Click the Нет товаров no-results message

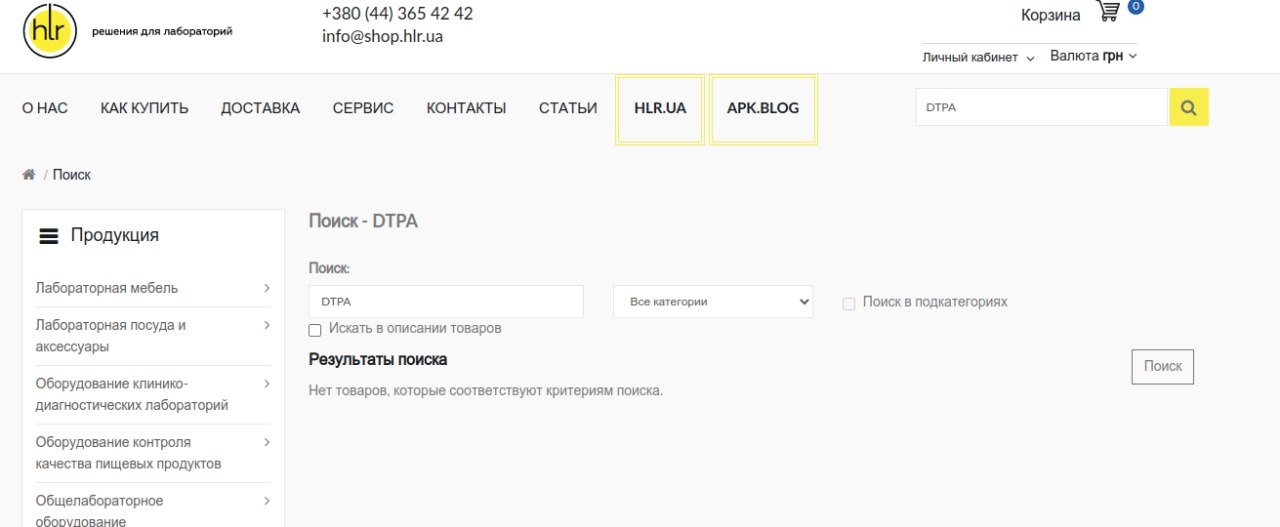(486, 390)
